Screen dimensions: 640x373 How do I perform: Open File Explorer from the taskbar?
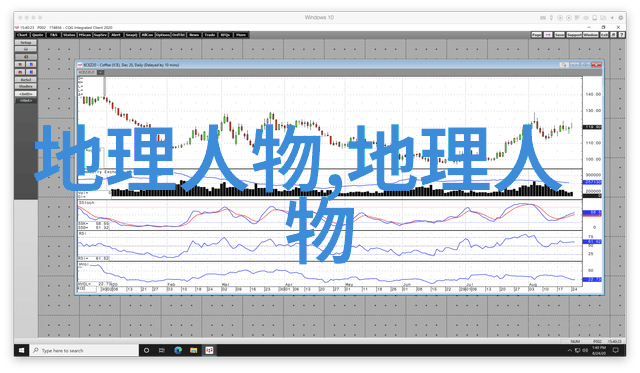[x=193, y=350]
